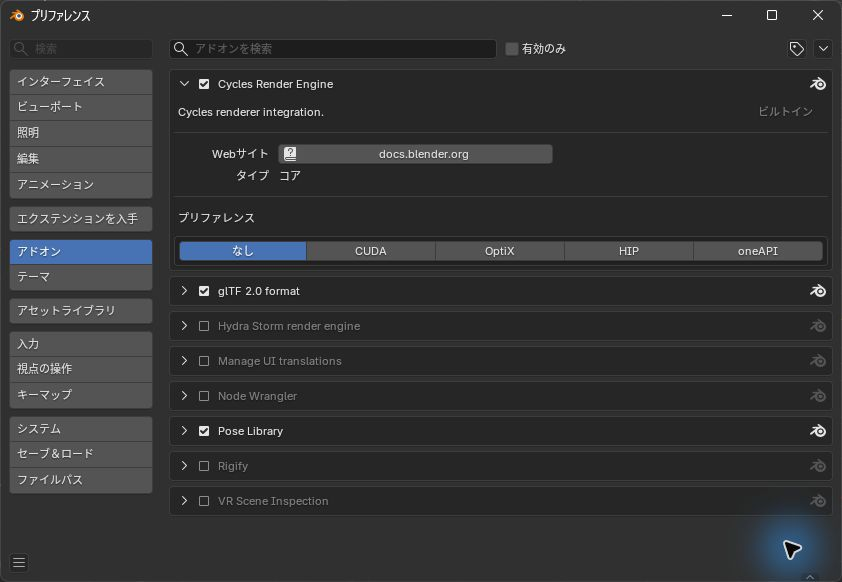Open エクステンションを入手 section
This screenshot has height=582, width=842.
click(81, 219)
